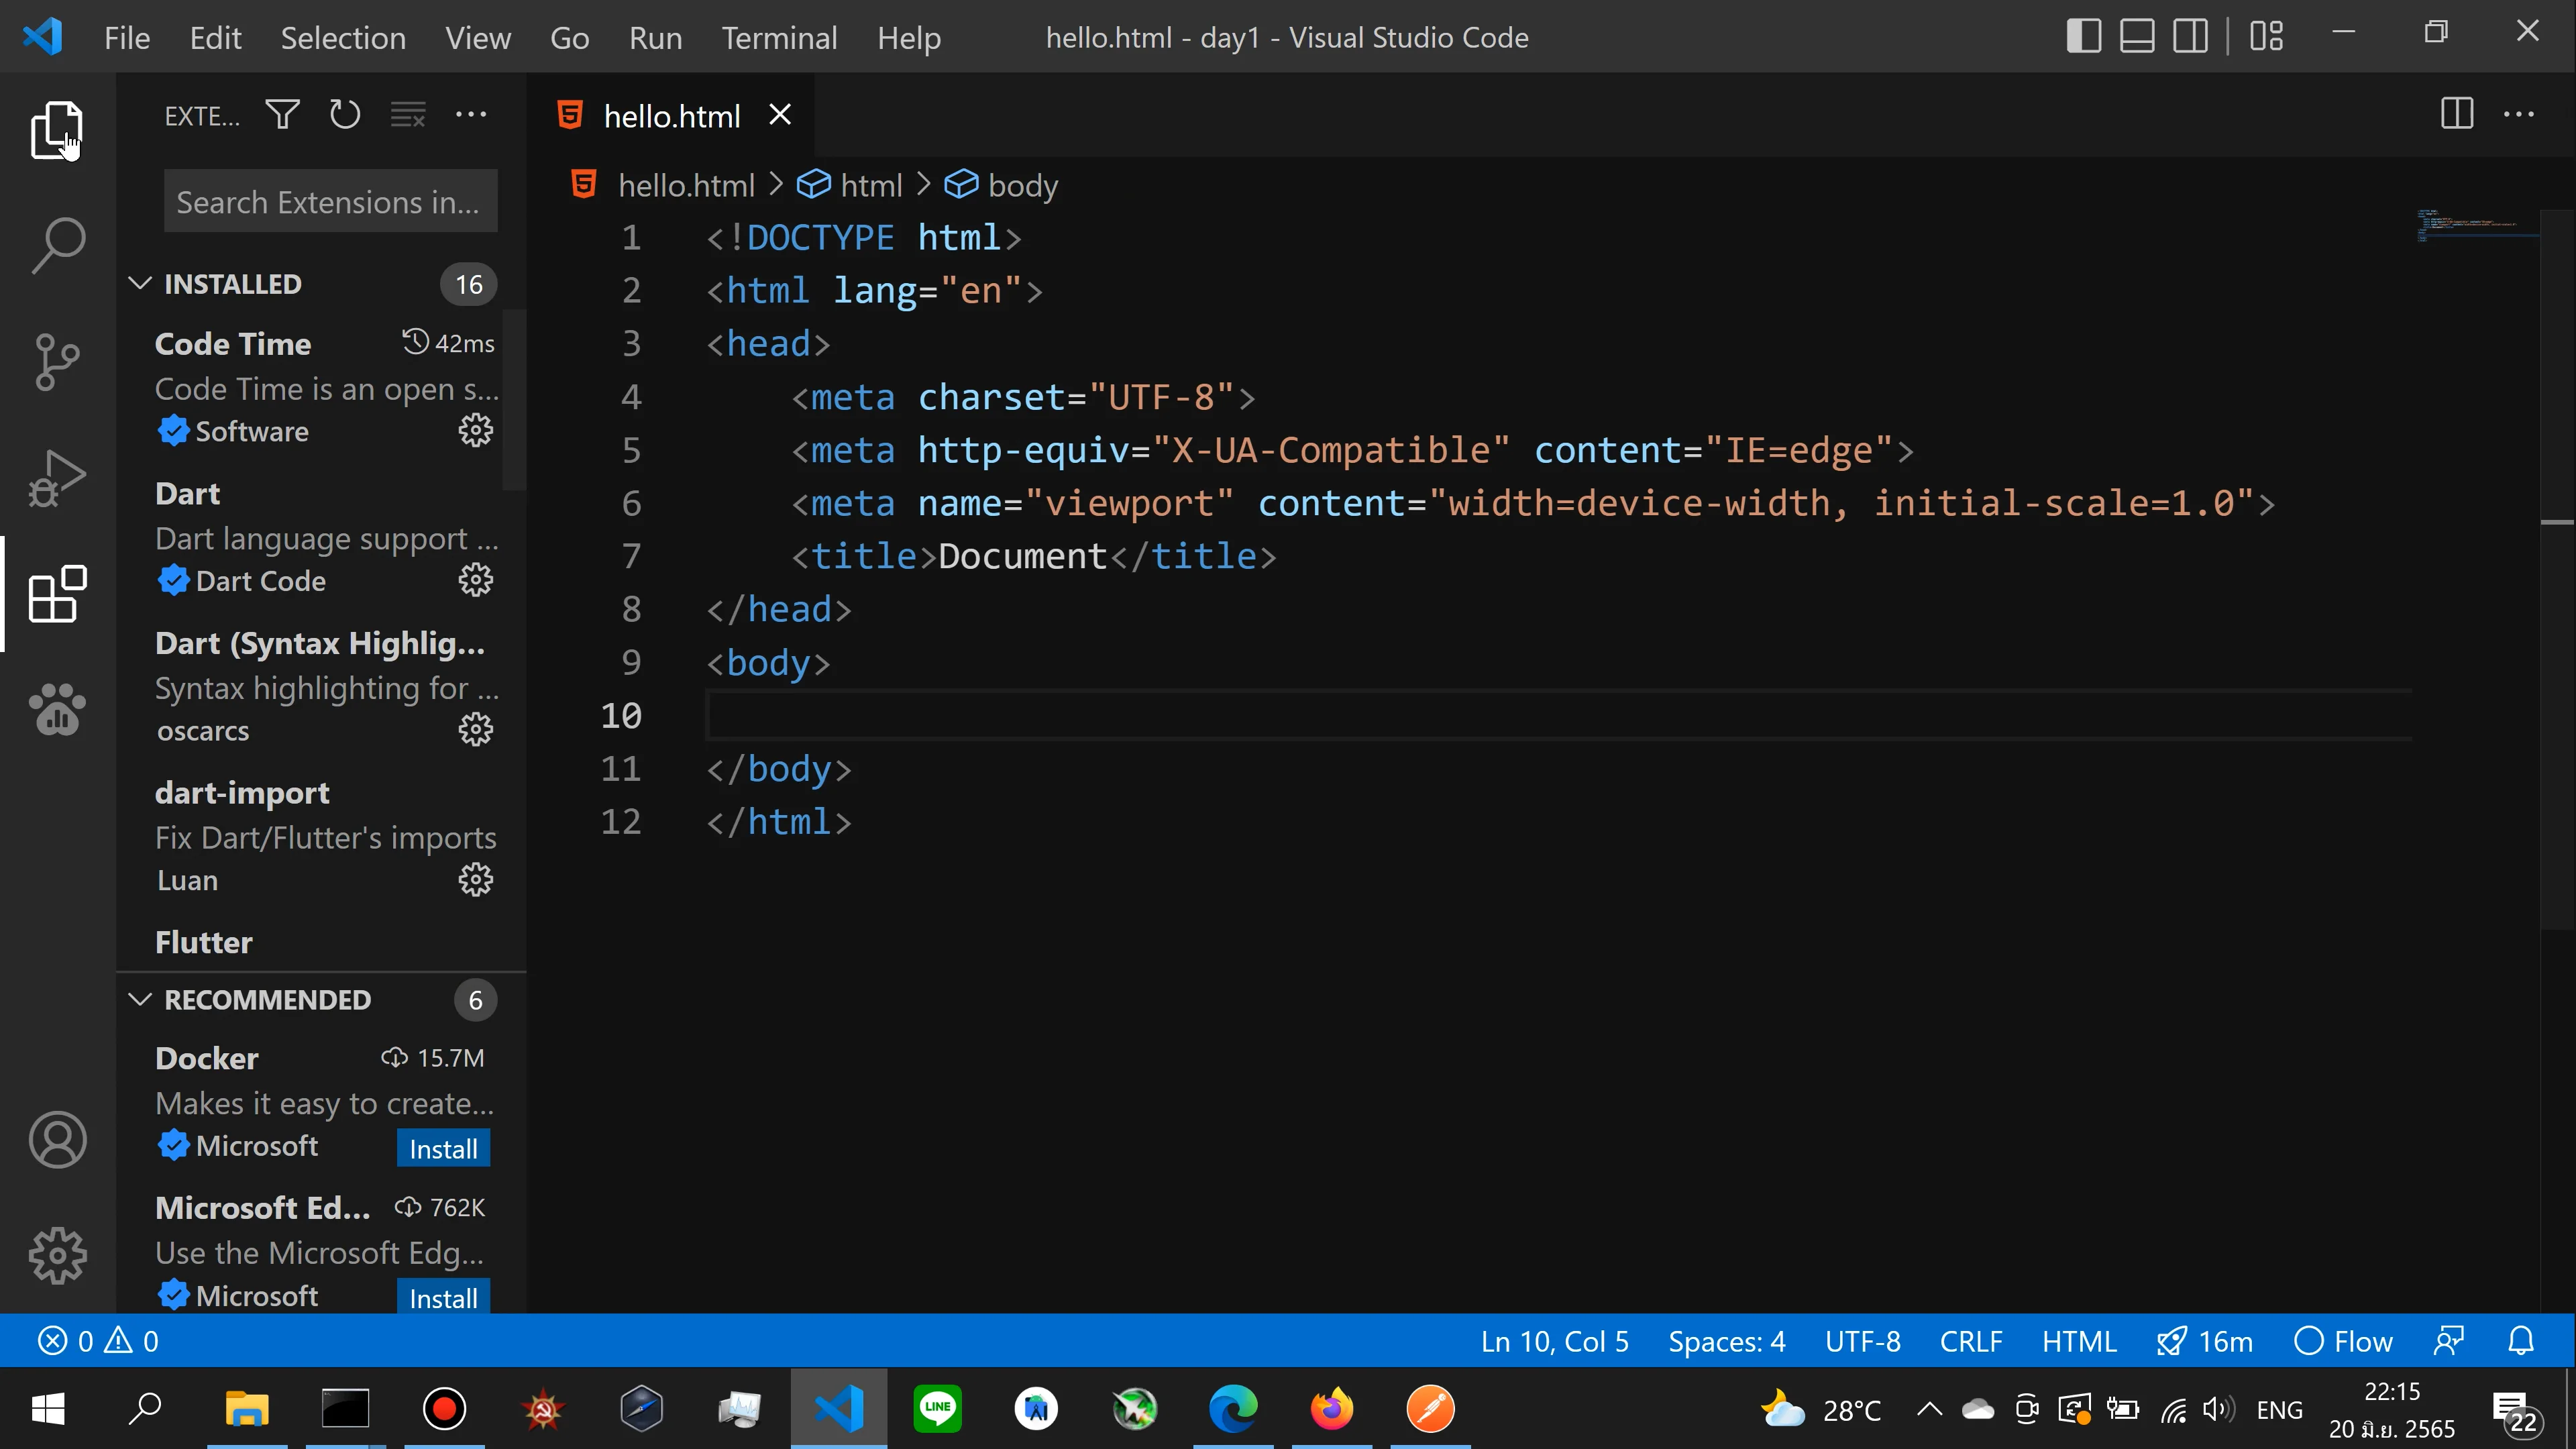Open the Terminal menu
Viewport: 2576px width, 1449px height.
point(779,38)
